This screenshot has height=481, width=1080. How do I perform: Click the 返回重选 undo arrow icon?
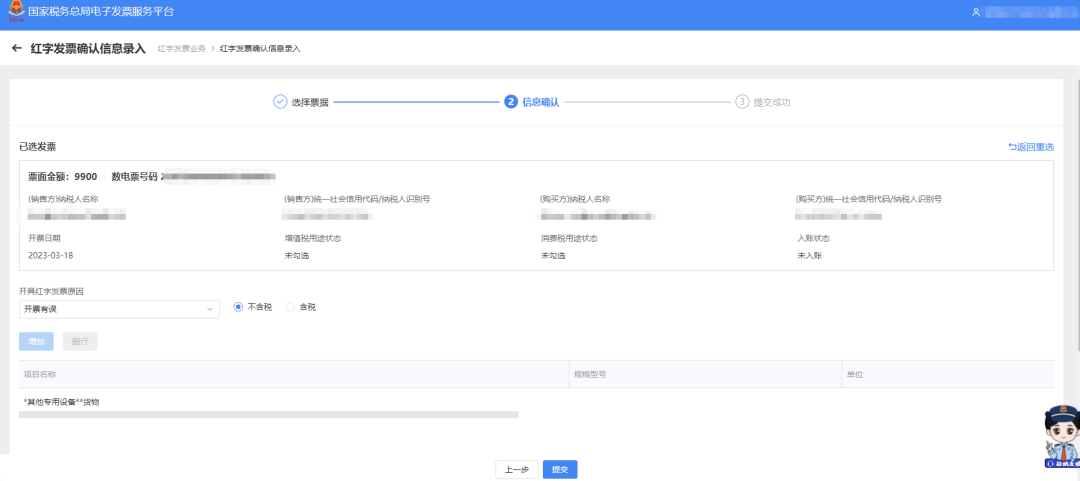tap(1012, 147)
